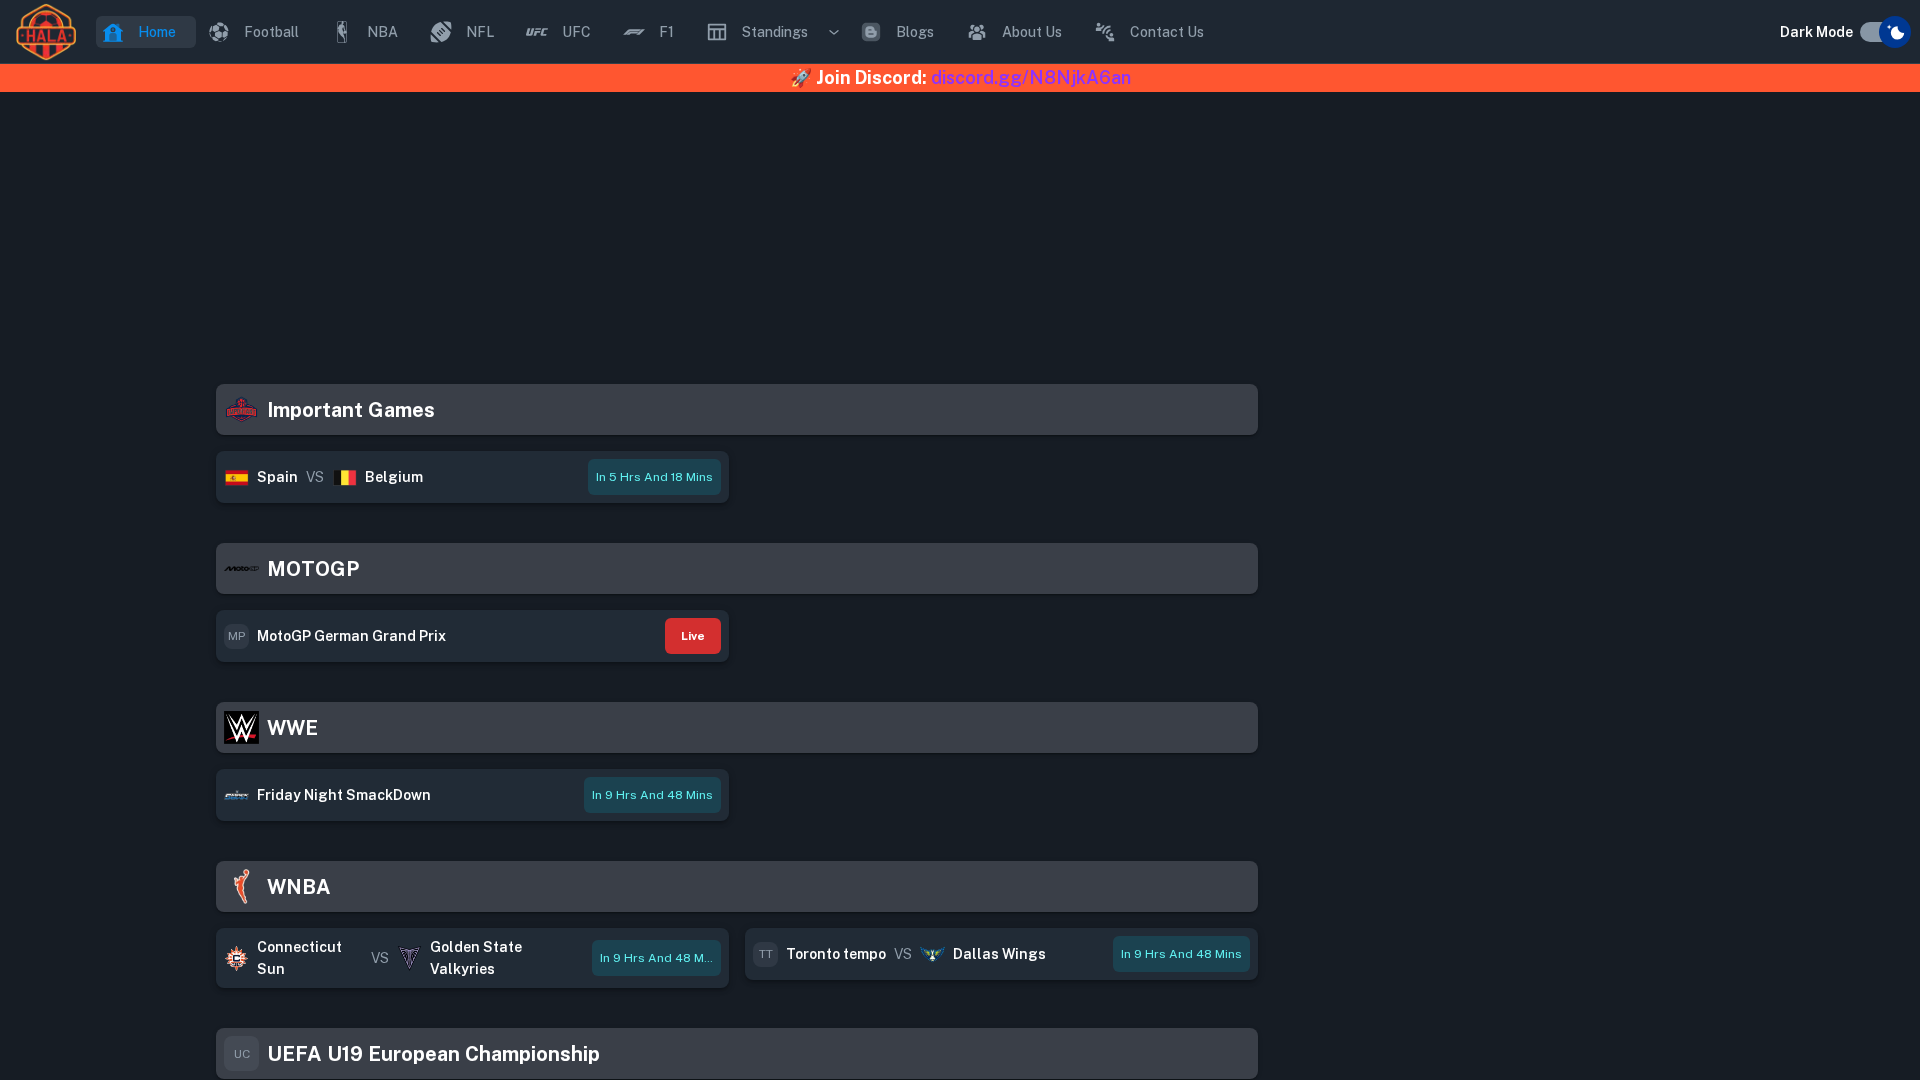Viewport: 1920px width, 1080px height.
Task: Open the discord.gg/N8NjkA6an invite link
Action: [x=1031, y=78]
